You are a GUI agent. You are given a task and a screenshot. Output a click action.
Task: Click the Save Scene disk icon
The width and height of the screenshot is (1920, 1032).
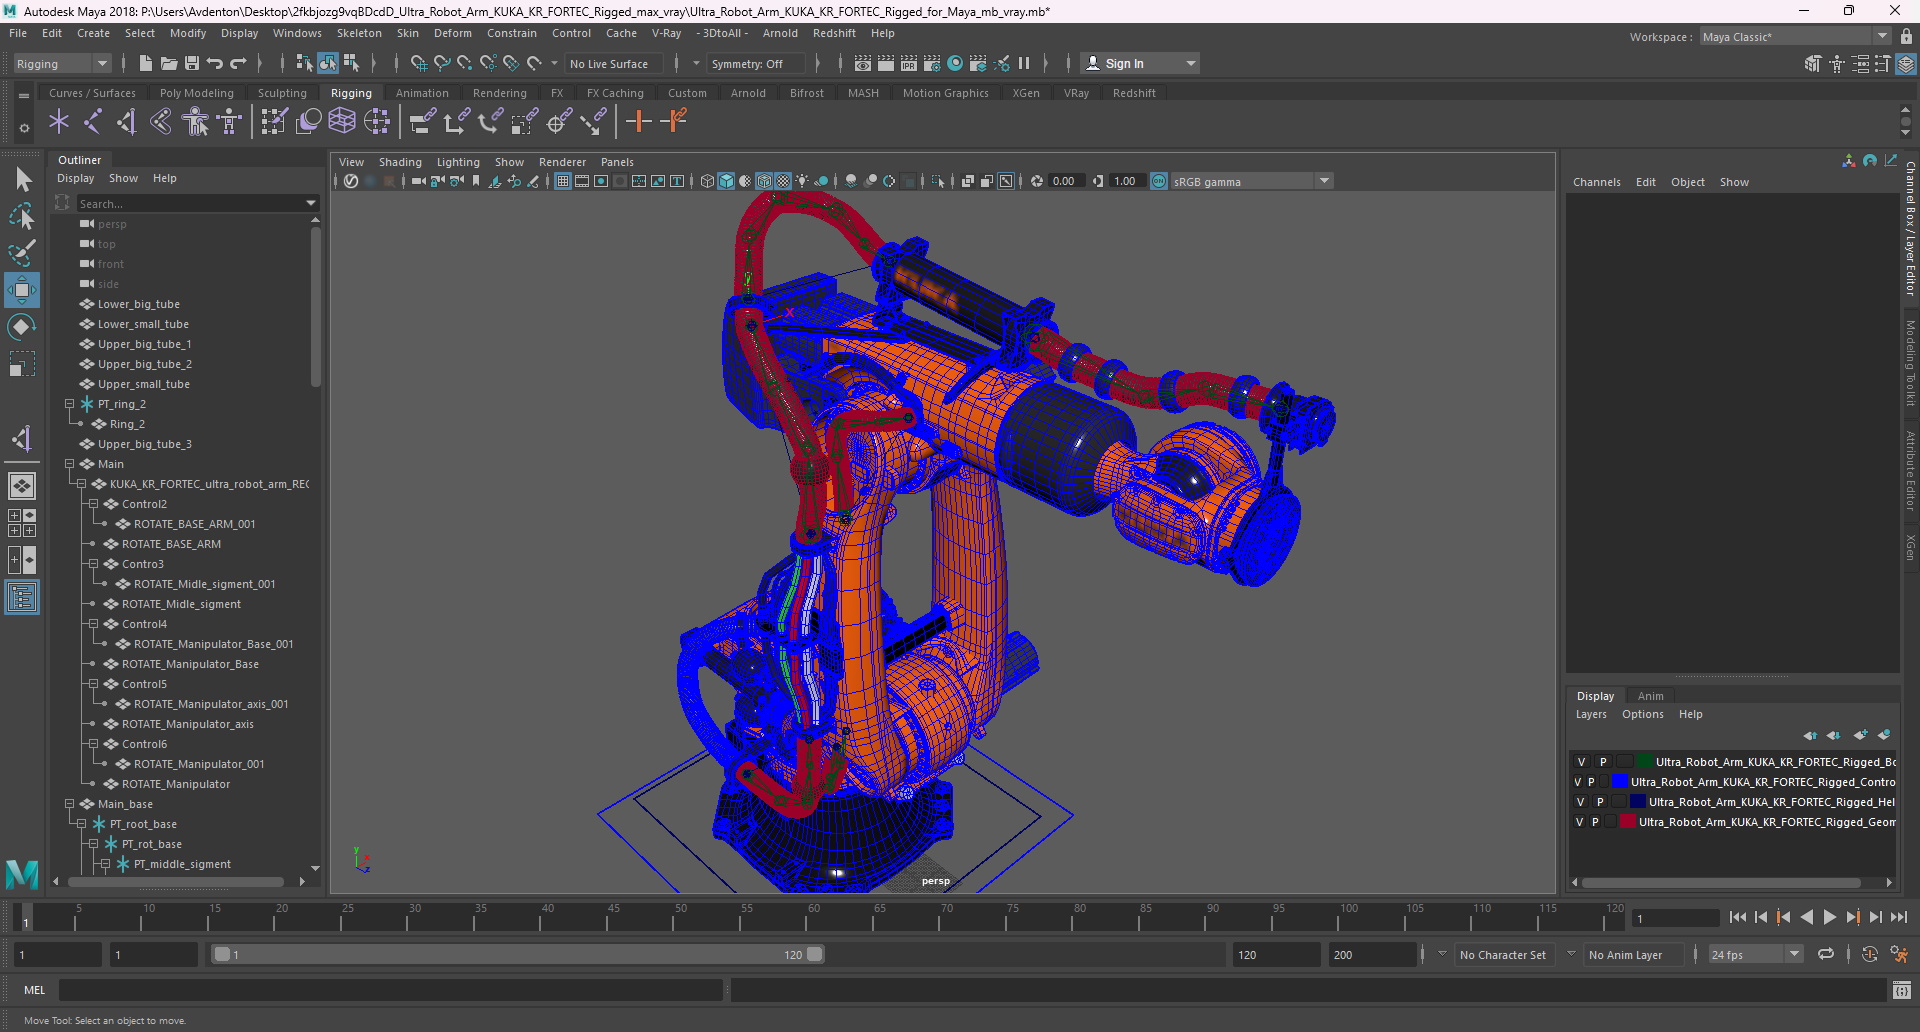pos(192,64)
